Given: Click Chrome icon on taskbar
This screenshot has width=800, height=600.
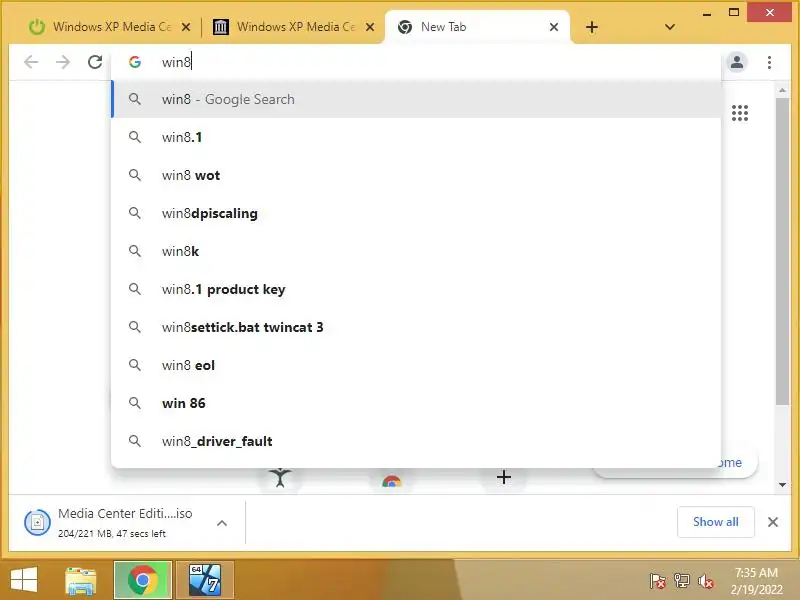Looking at the screenshot, I should tap(142, 580).
